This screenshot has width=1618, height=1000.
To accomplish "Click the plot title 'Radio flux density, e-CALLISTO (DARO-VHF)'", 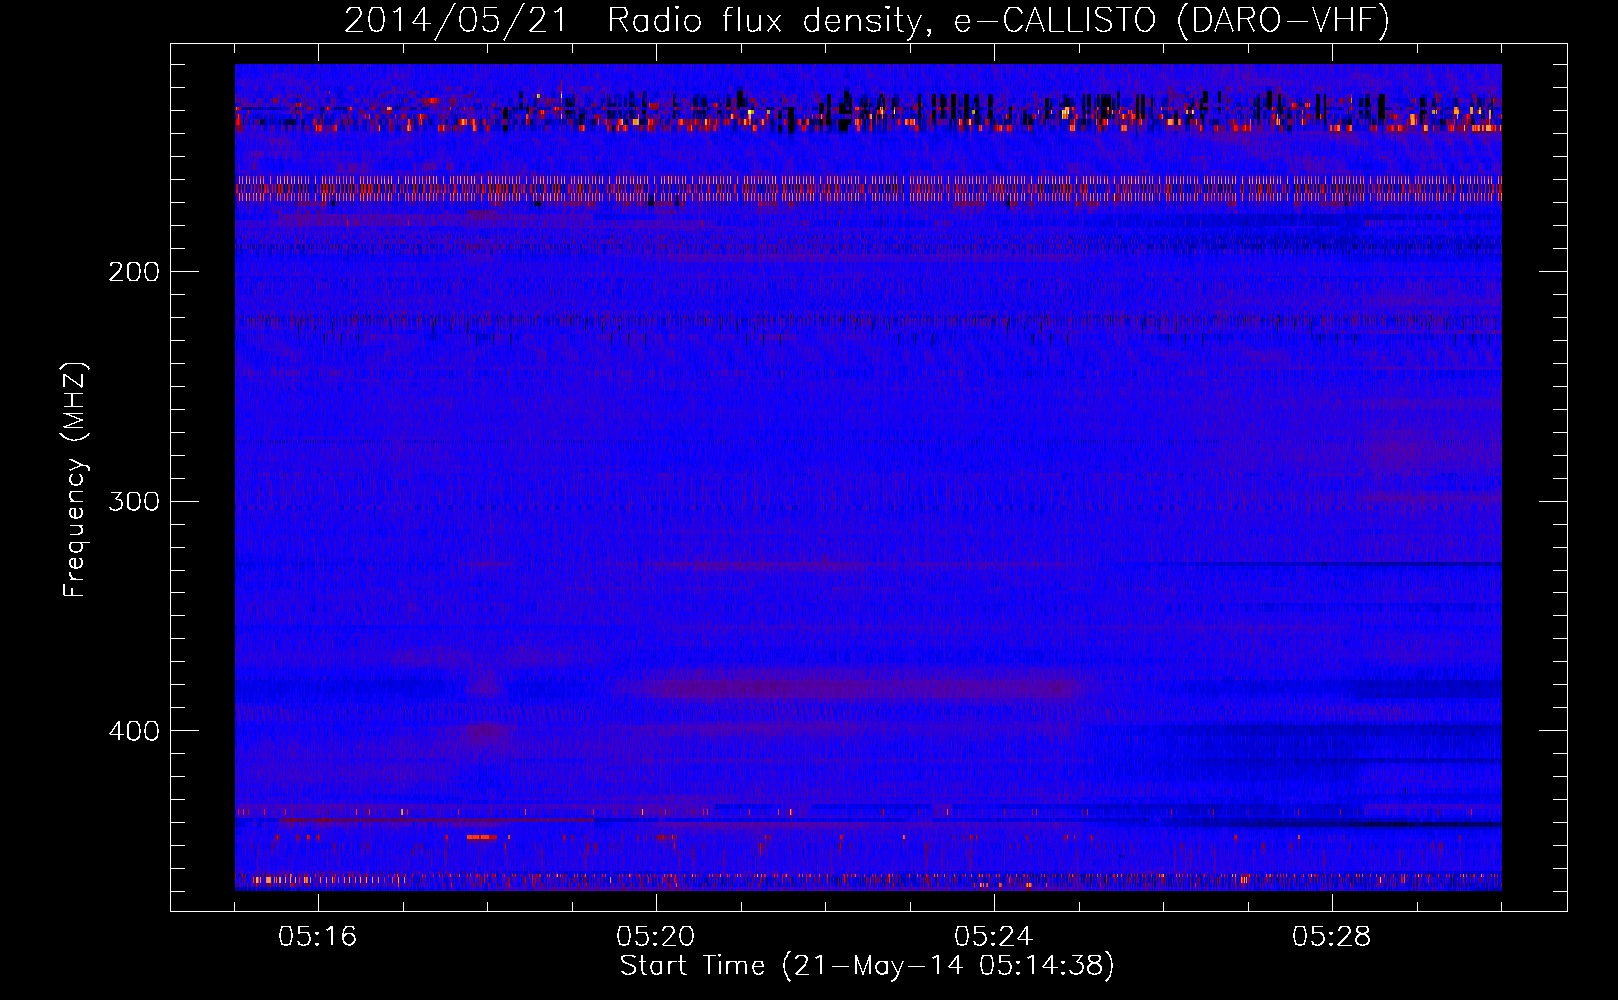I will coord(998,20).
